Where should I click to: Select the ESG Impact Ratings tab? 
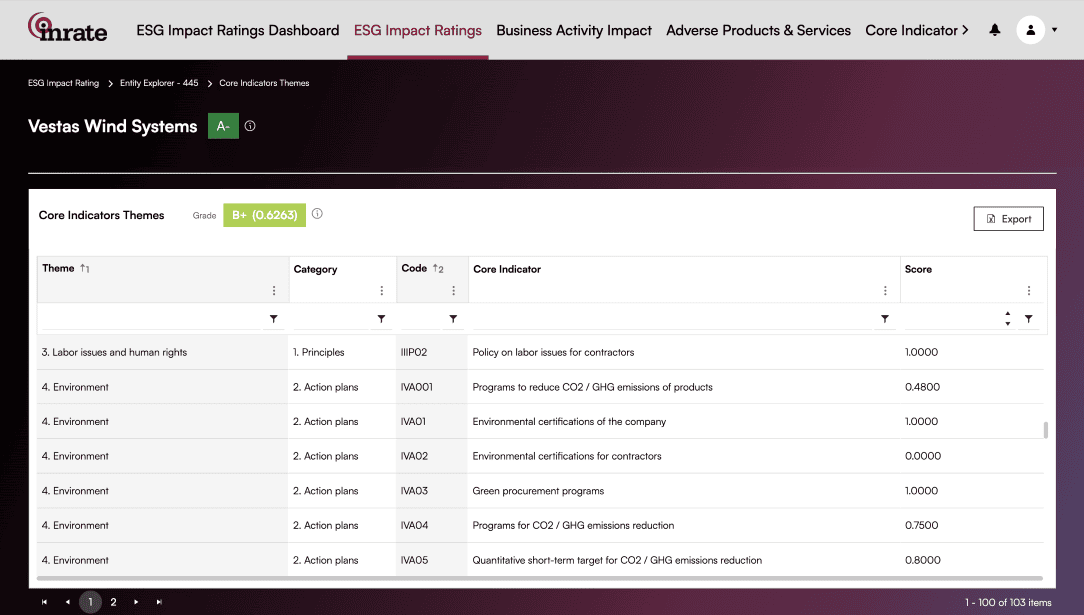[418, 30]
